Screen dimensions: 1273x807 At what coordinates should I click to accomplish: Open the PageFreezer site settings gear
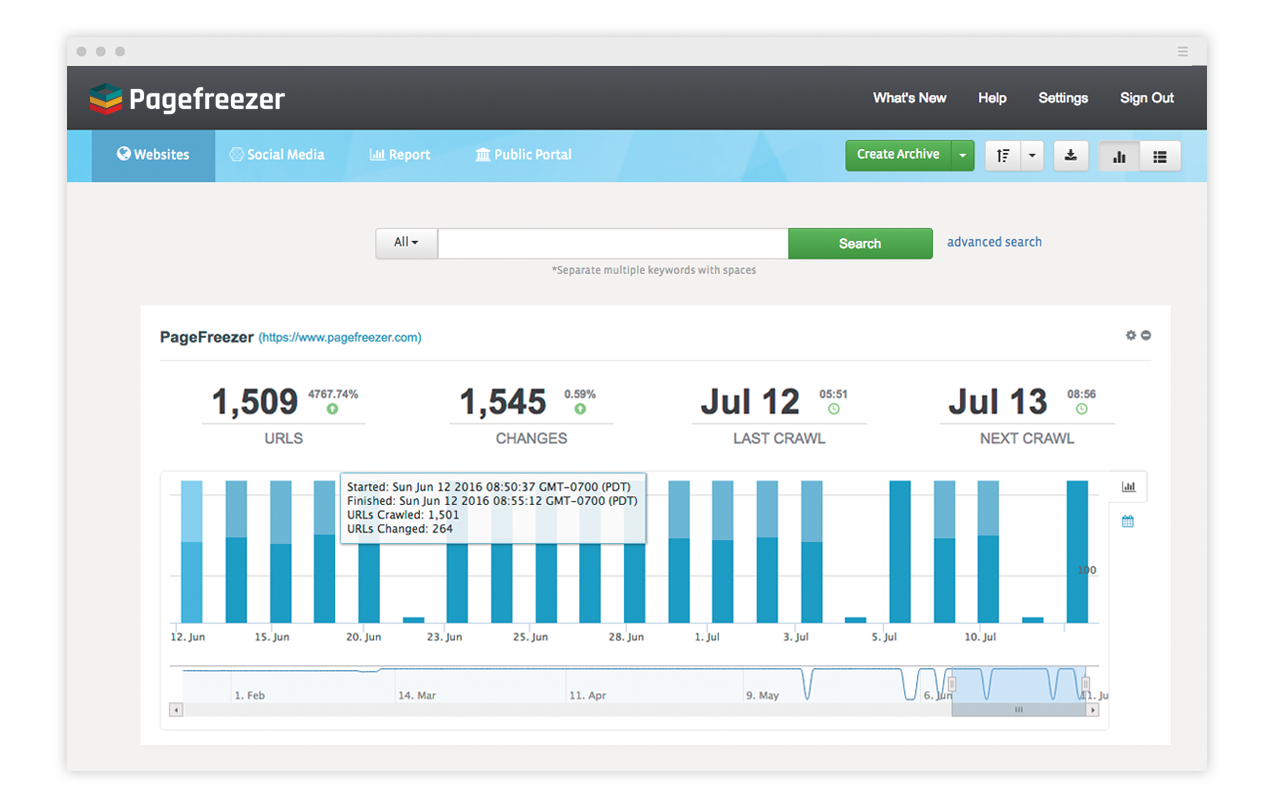(x=1131, y=336)
